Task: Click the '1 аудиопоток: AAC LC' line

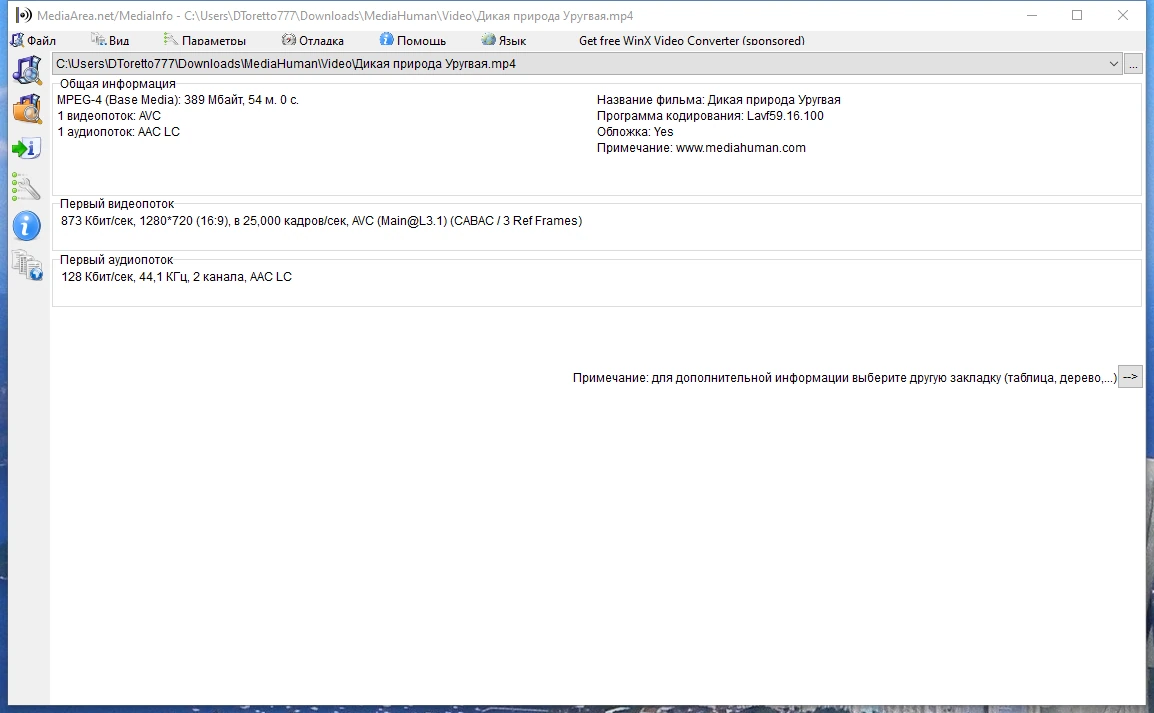Action: pos(118,132)
